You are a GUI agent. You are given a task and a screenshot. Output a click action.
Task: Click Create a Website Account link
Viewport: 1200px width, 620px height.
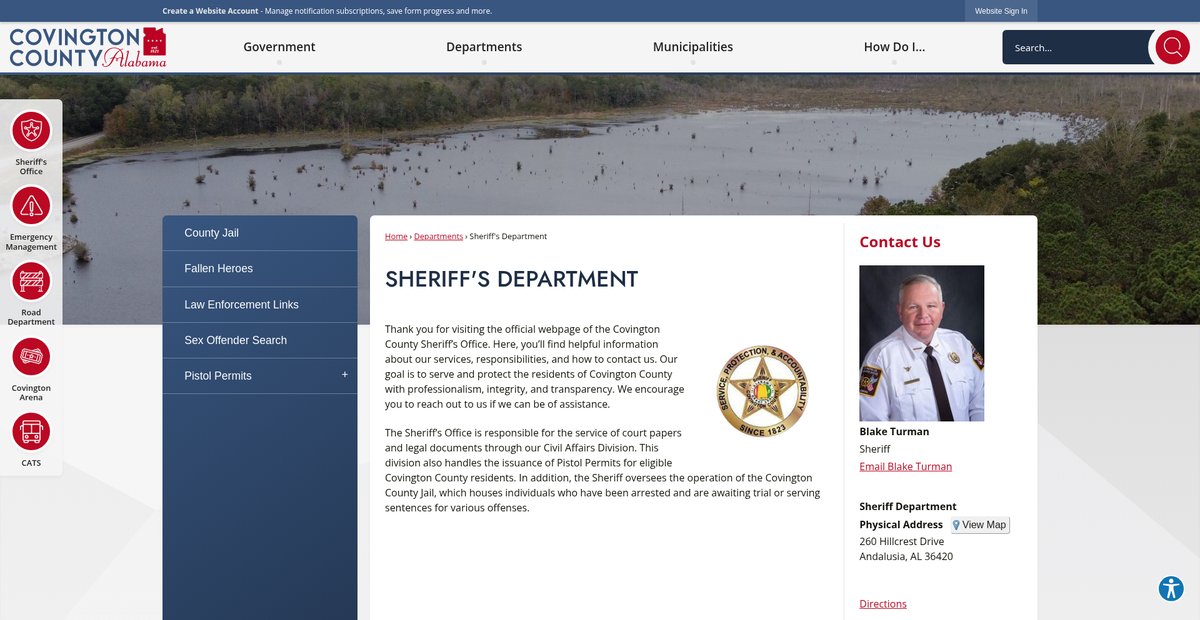click(210, 11)
